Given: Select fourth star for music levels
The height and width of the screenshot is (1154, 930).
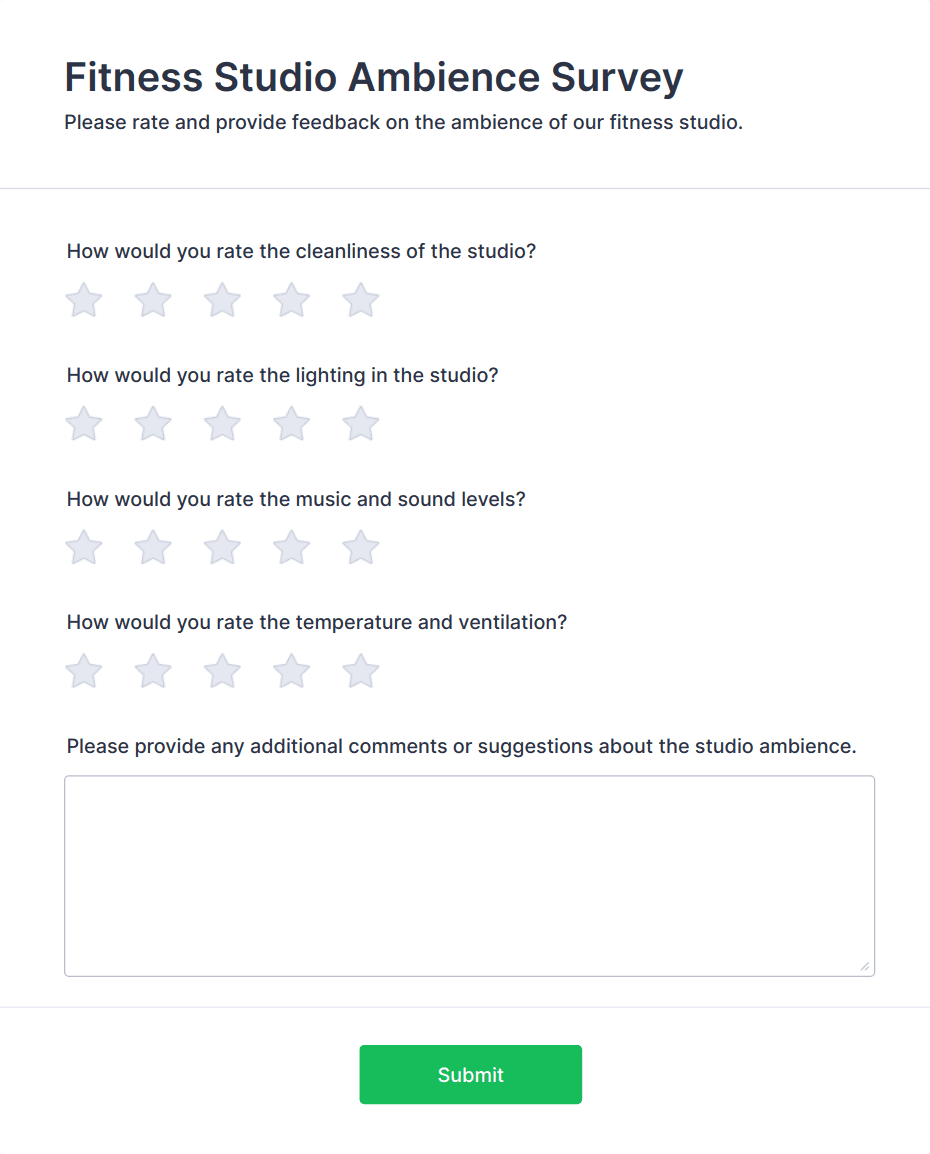Looking at the screenshot, I should (x=291, y=548).
